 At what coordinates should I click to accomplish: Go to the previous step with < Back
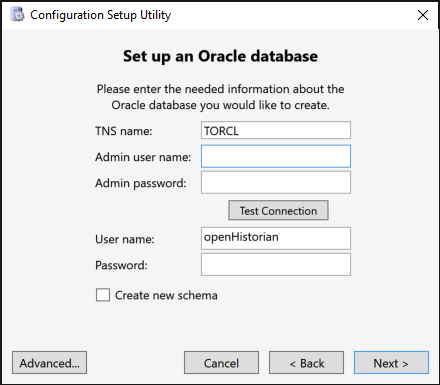point(306,363)
